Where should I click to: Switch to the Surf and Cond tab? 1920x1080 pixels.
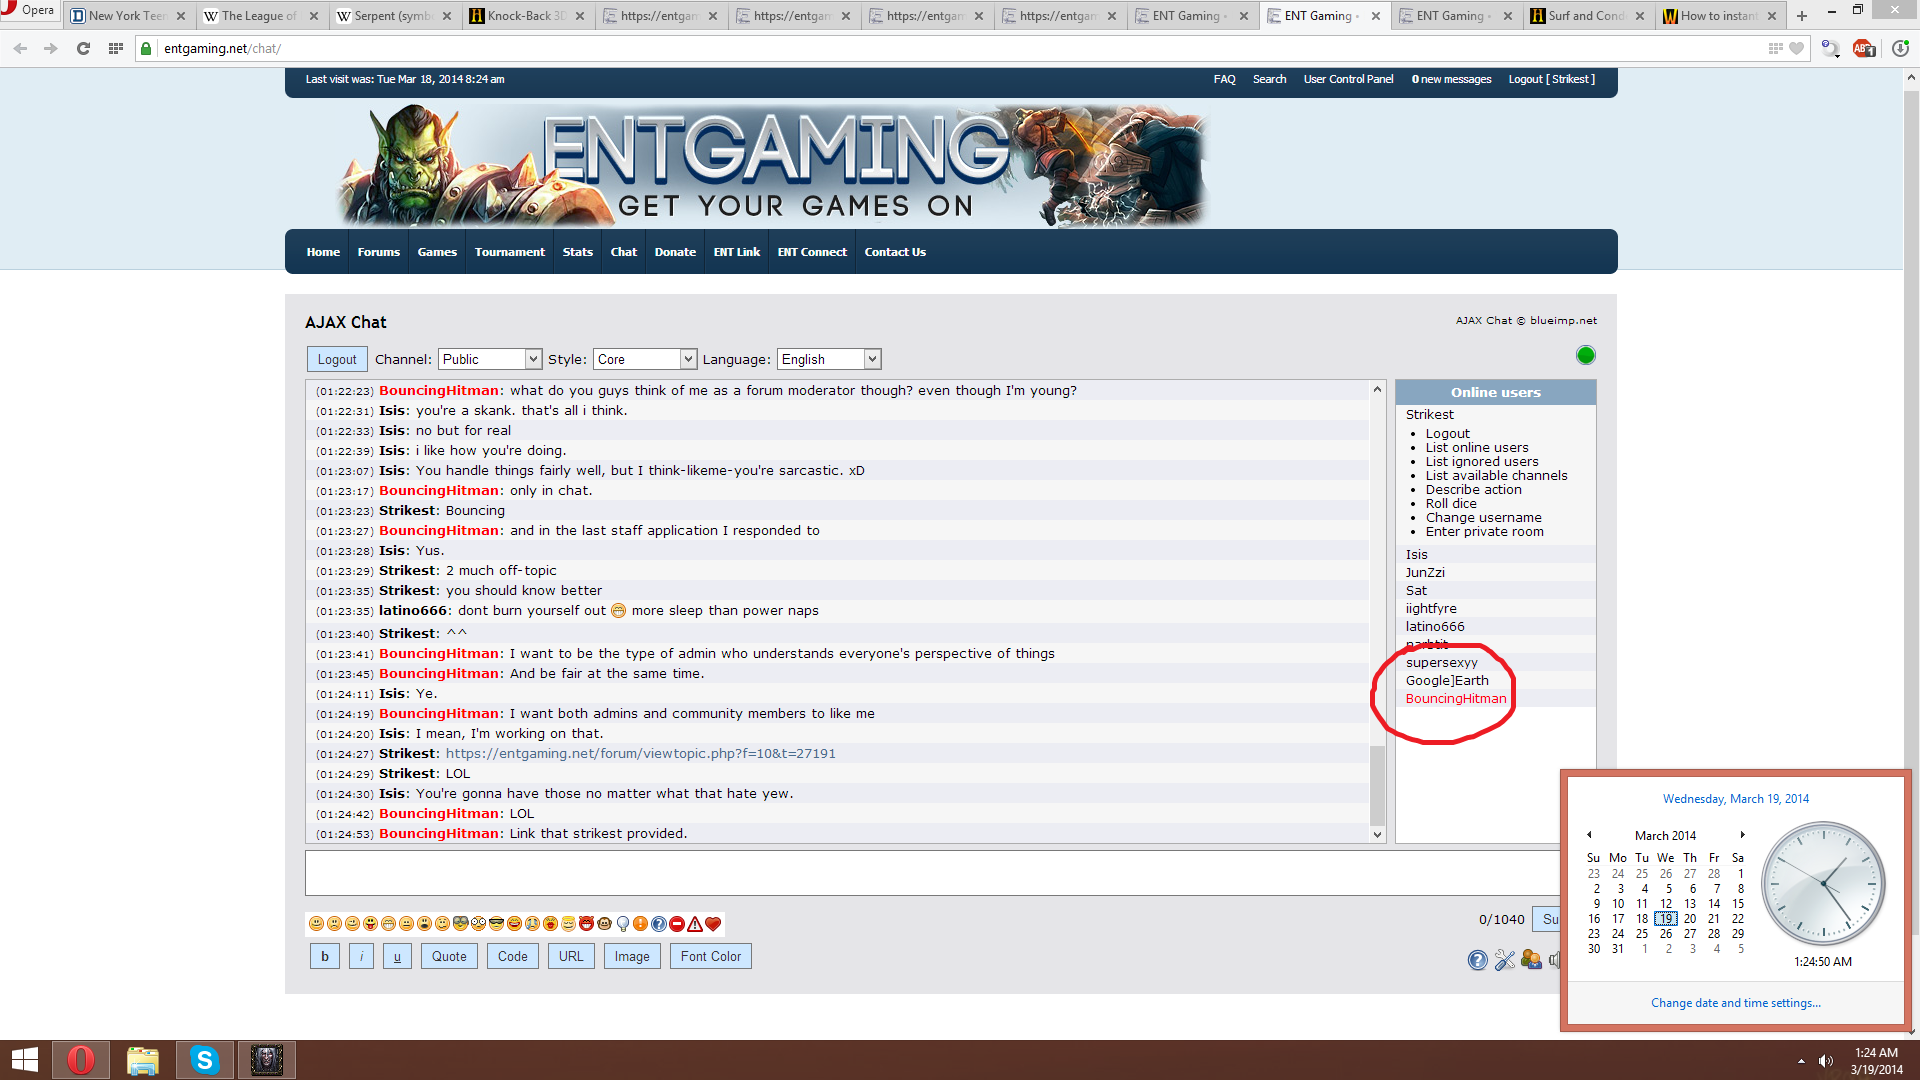[1587, 16]
